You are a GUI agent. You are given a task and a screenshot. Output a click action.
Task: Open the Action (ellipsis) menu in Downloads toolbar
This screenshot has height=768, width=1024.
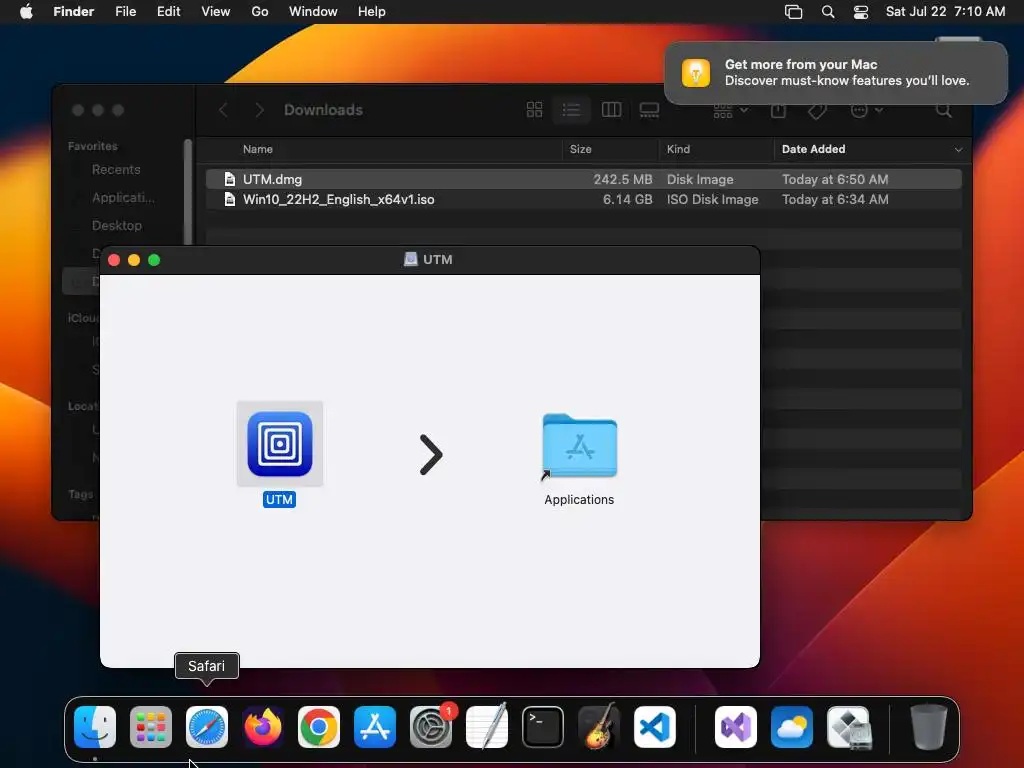click(x=867, y=110)
